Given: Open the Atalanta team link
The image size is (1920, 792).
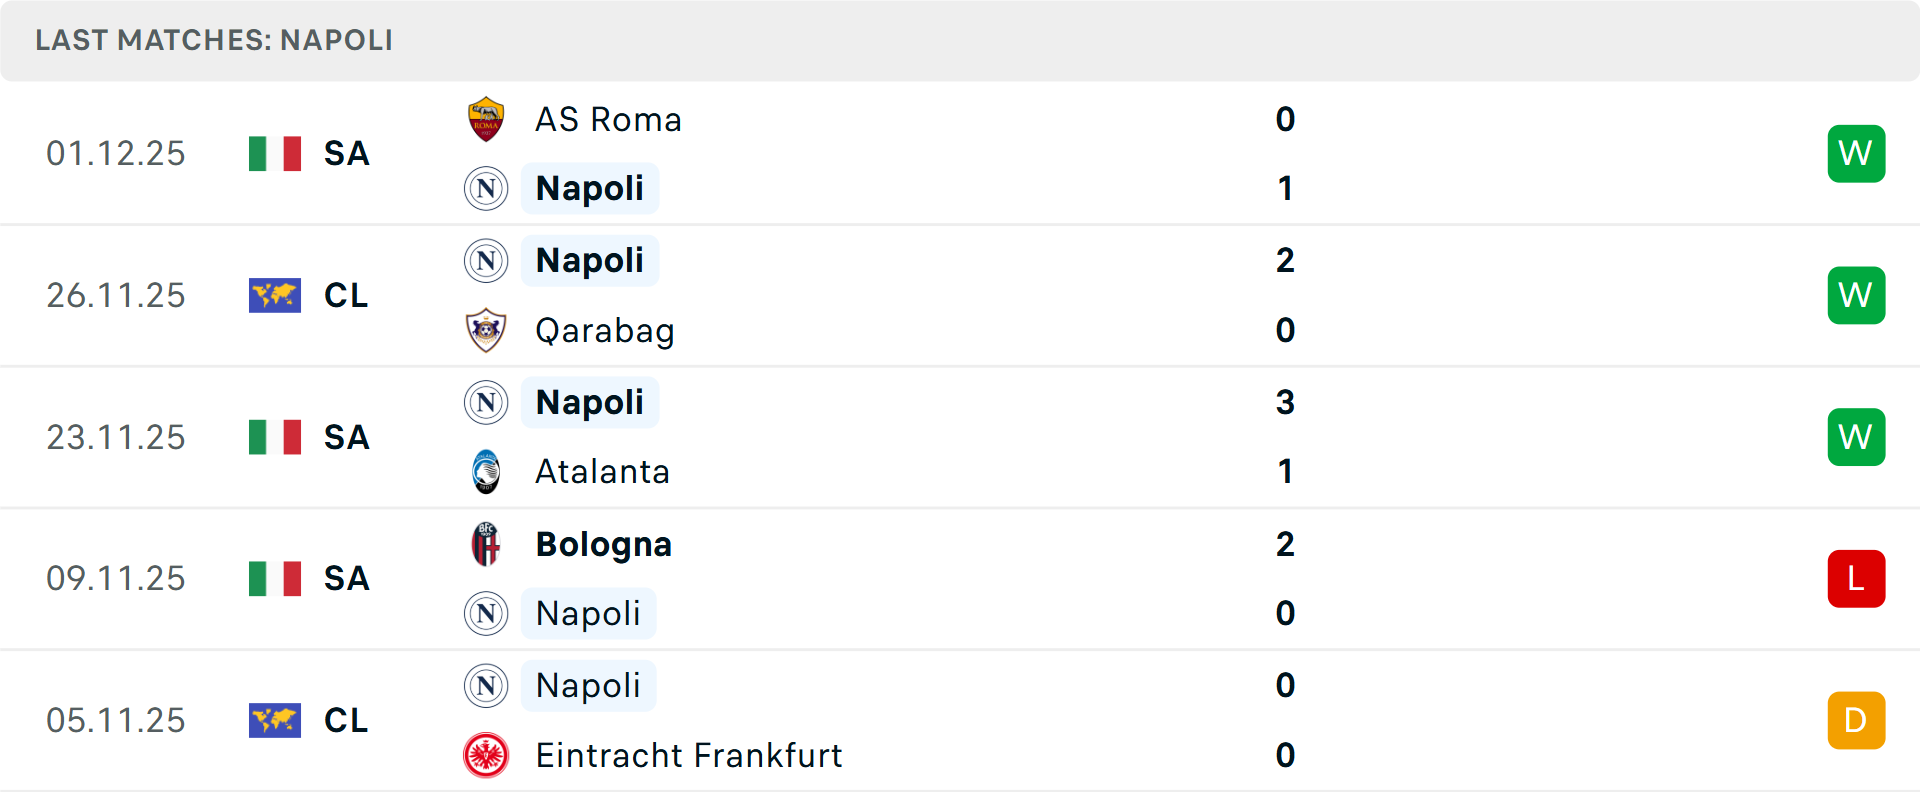Looking at the screenshot, I should (x=602, y=472).
